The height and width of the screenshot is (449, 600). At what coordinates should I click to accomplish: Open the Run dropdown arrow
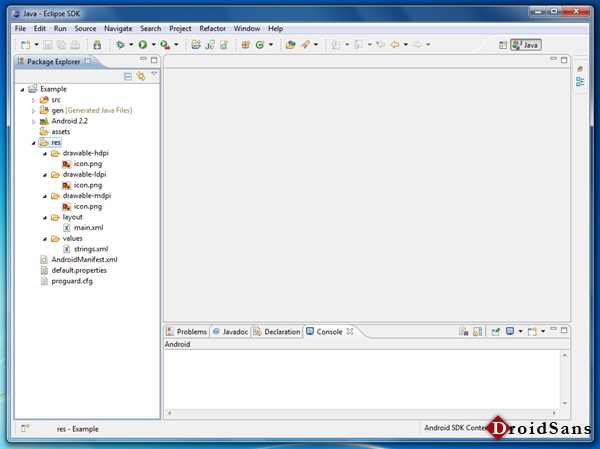click(x=153, y=45)
